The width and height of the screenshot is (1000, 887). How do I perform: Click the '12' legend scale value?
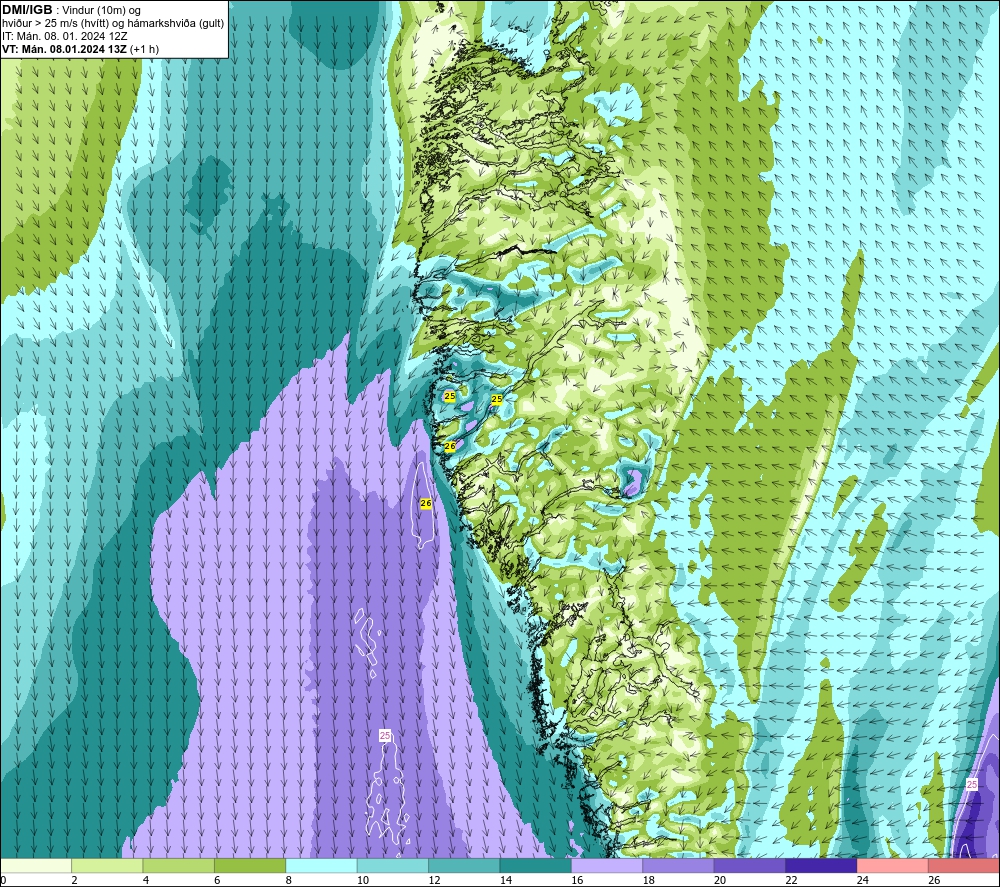[x=434, y=880]
